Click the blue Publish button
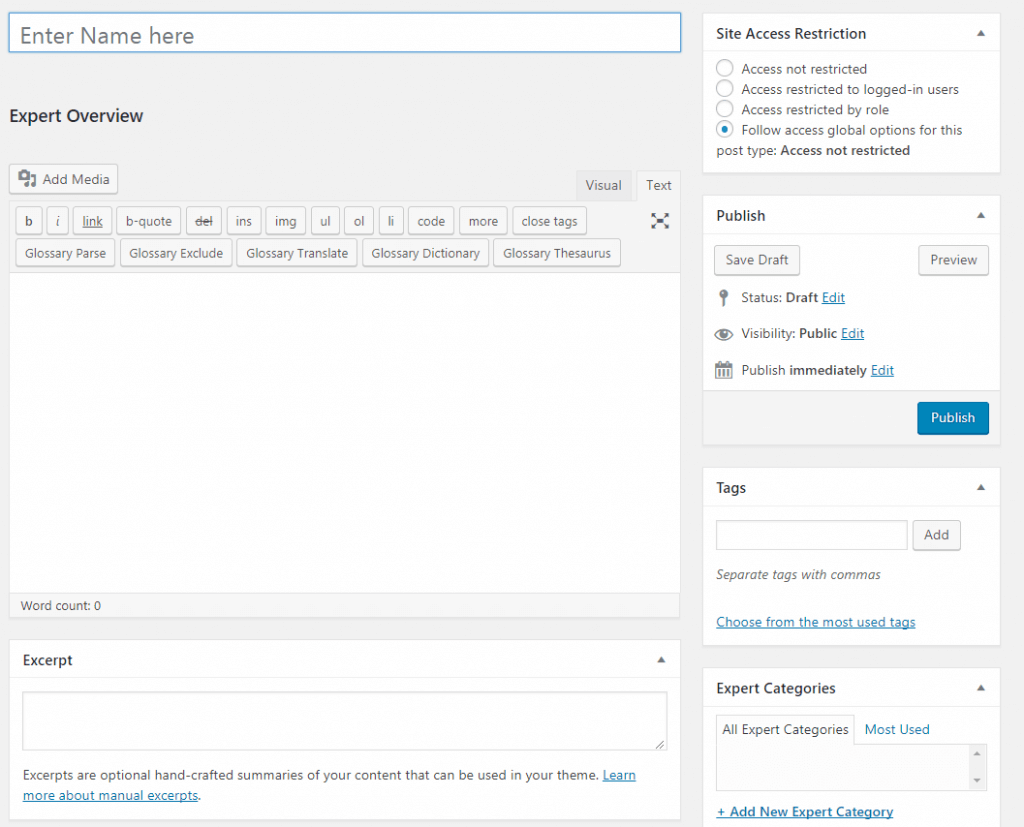Viewport: 1024px width, 827px height. tap(952, 418)
